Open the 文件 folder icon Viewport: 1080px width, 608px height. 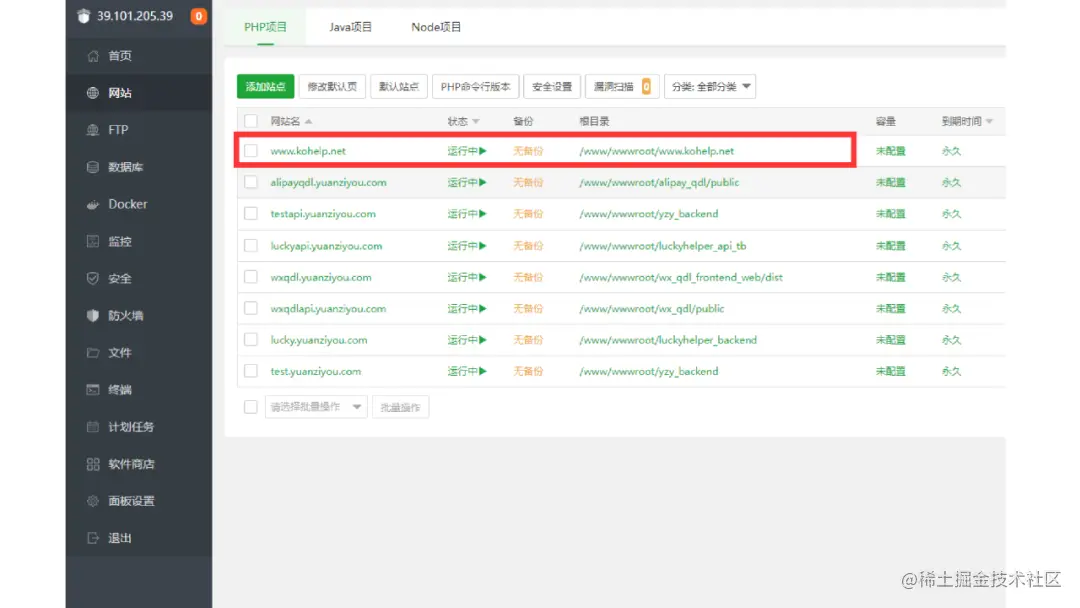[x=93, y=353]
